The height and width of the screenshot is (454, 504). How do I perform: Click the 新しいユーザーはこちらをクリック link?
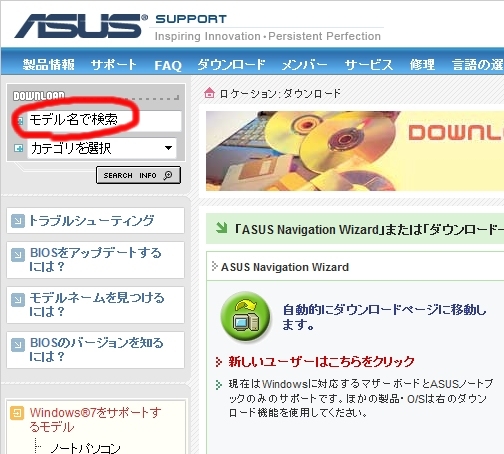(321, 361)
